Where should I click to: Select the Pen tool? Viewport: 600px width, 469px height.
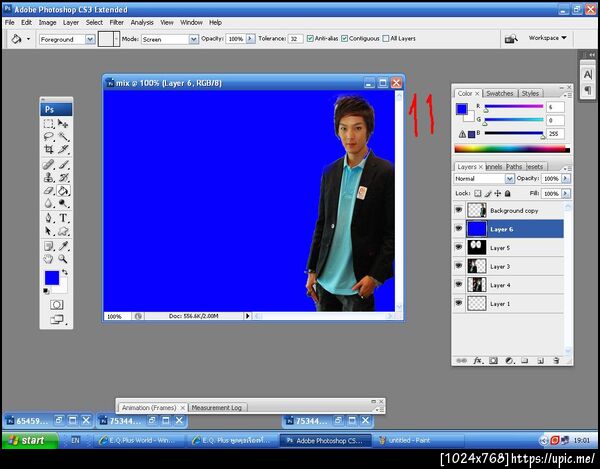[x=49, y=218]
